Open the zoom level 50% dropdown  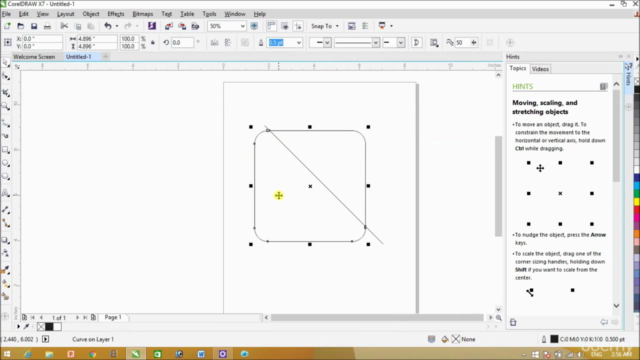[x=242, y=26]
